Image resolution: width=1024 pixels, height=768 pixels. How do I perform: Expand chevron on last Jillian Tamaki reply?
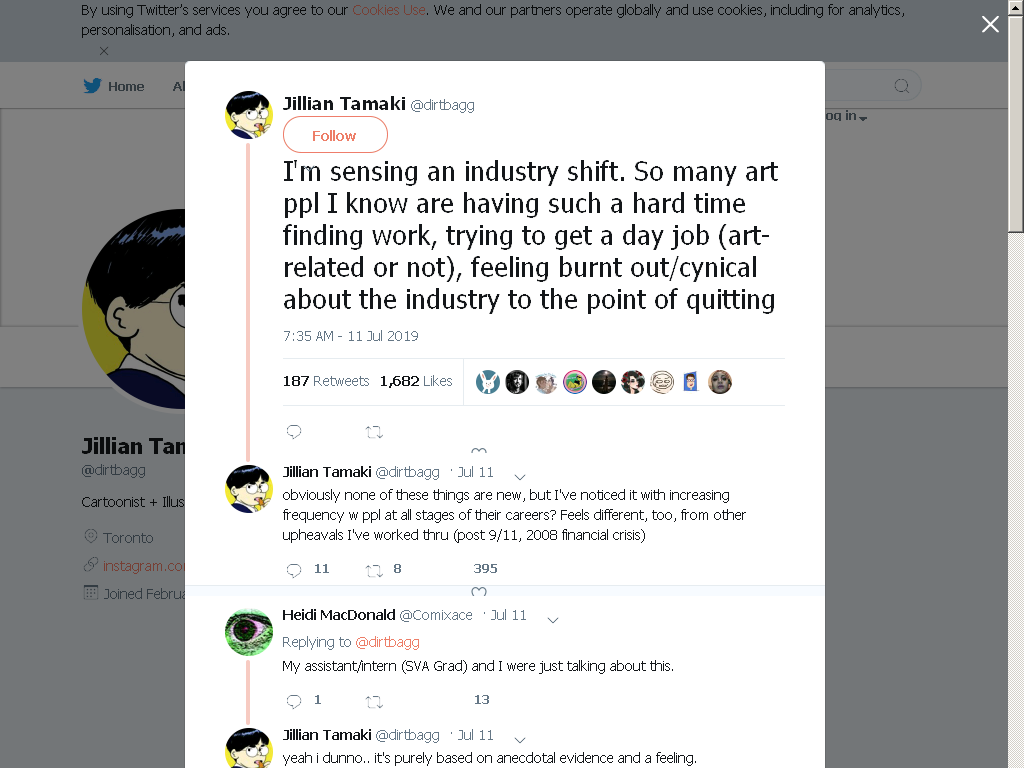click(520, 739)
